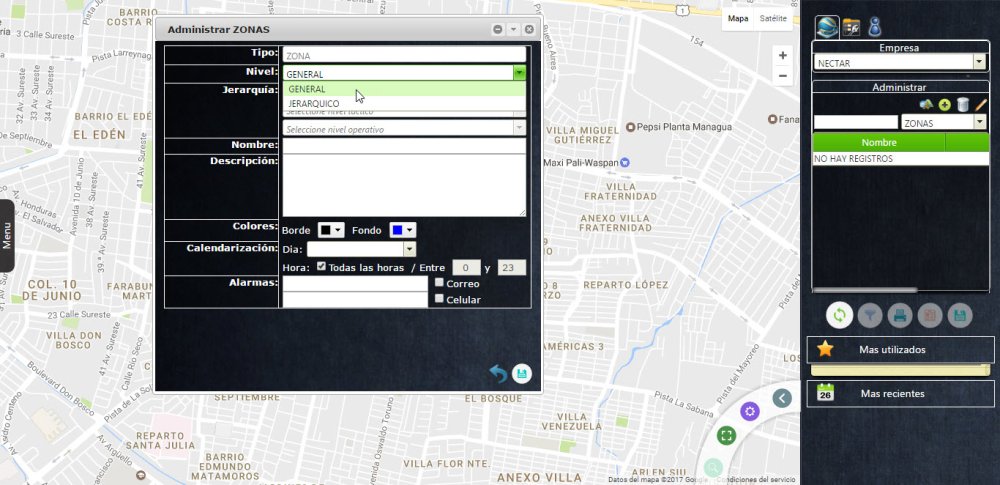Click the Tipo ZONA field
The width and height of the screenshot is (1000, 485).
(x=404, y=55)
